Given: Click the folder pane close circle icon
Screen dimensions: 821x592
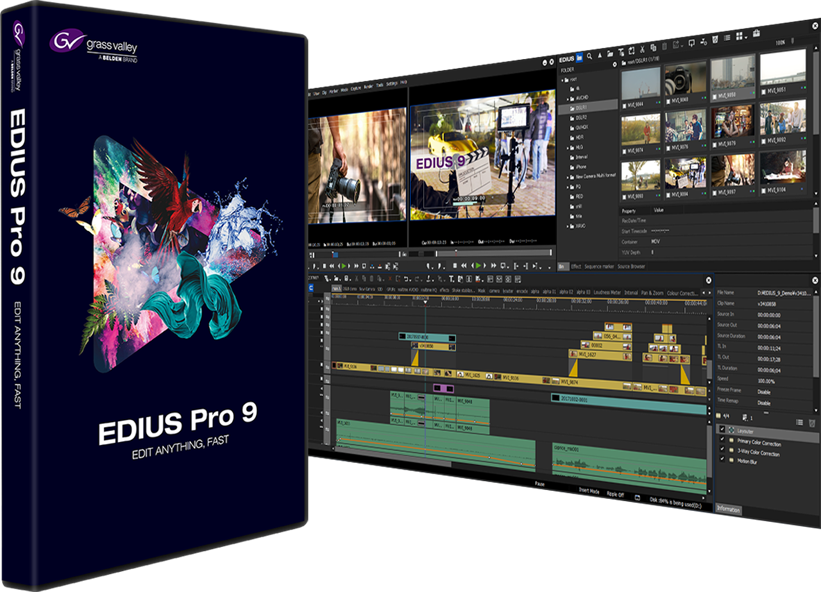Looking at the screenshot, I should (x=615, y=64).
